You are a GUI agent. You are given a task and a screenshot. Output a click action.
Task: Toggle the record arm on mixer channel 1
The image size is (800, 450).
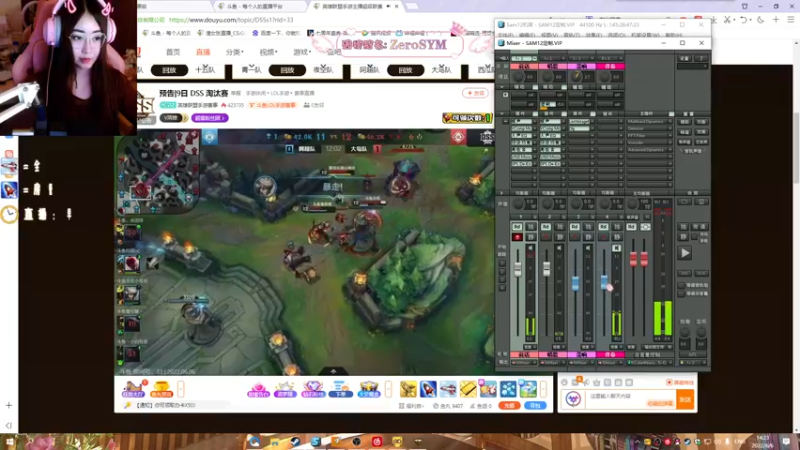coord(517,237)
